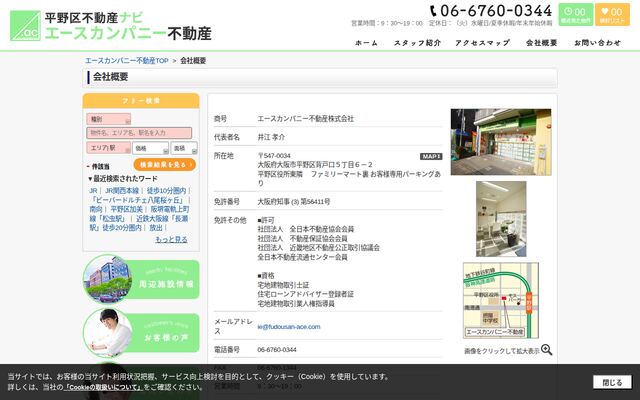Open the 価格 dropdown
Screen dimensions: 640x400
pyautogui.click(x=150, y=148)
